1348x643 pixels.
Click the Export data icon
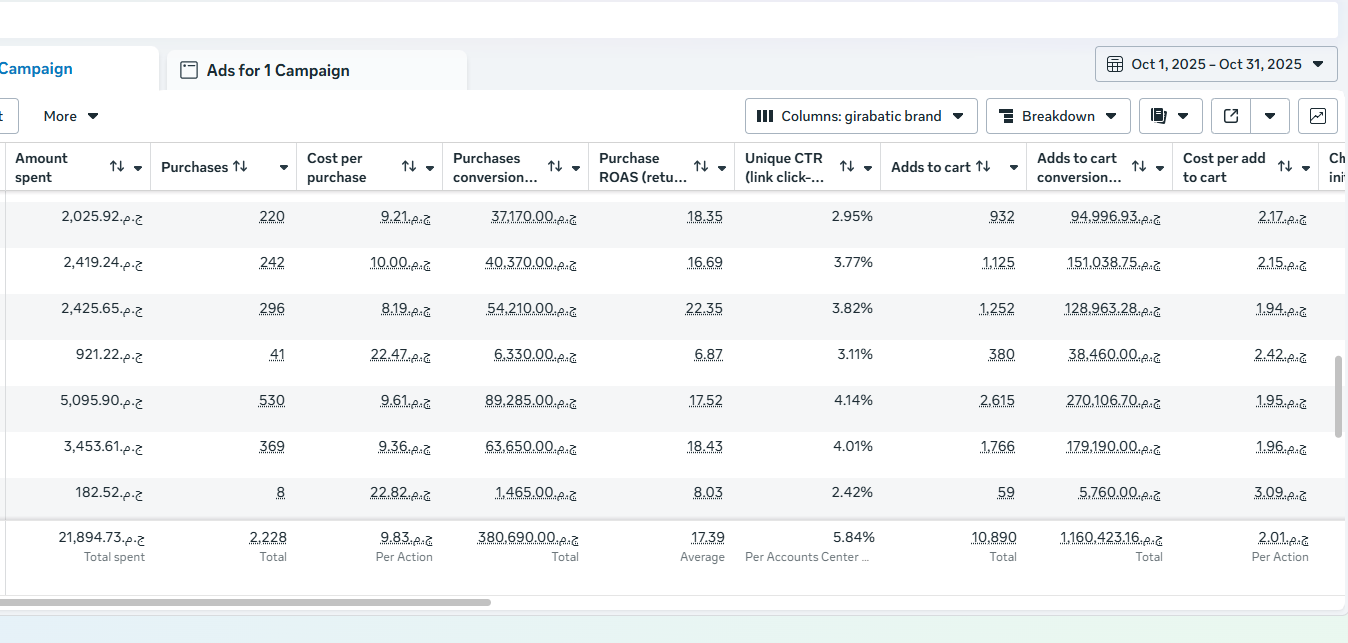tap(1231, 116)
